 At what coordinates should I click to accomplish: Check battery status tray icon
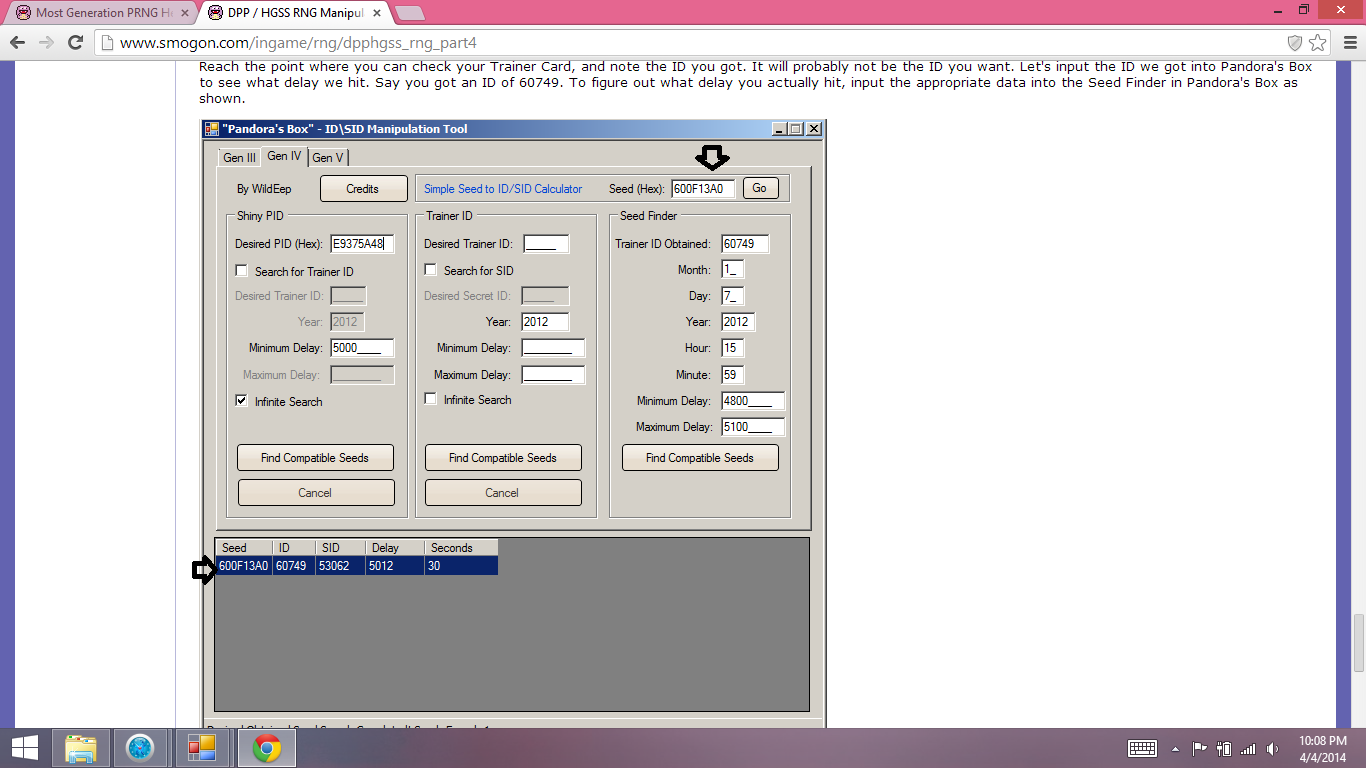click(x=1223, y=748)
